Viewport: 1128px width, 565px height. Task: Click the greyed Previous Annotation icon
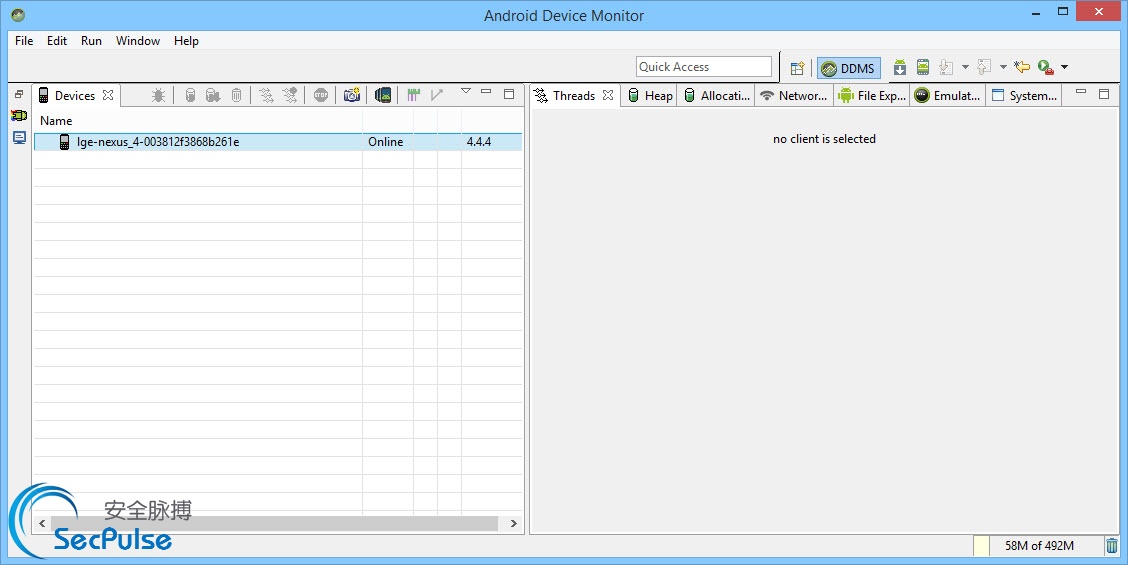[x=984, y=68]
